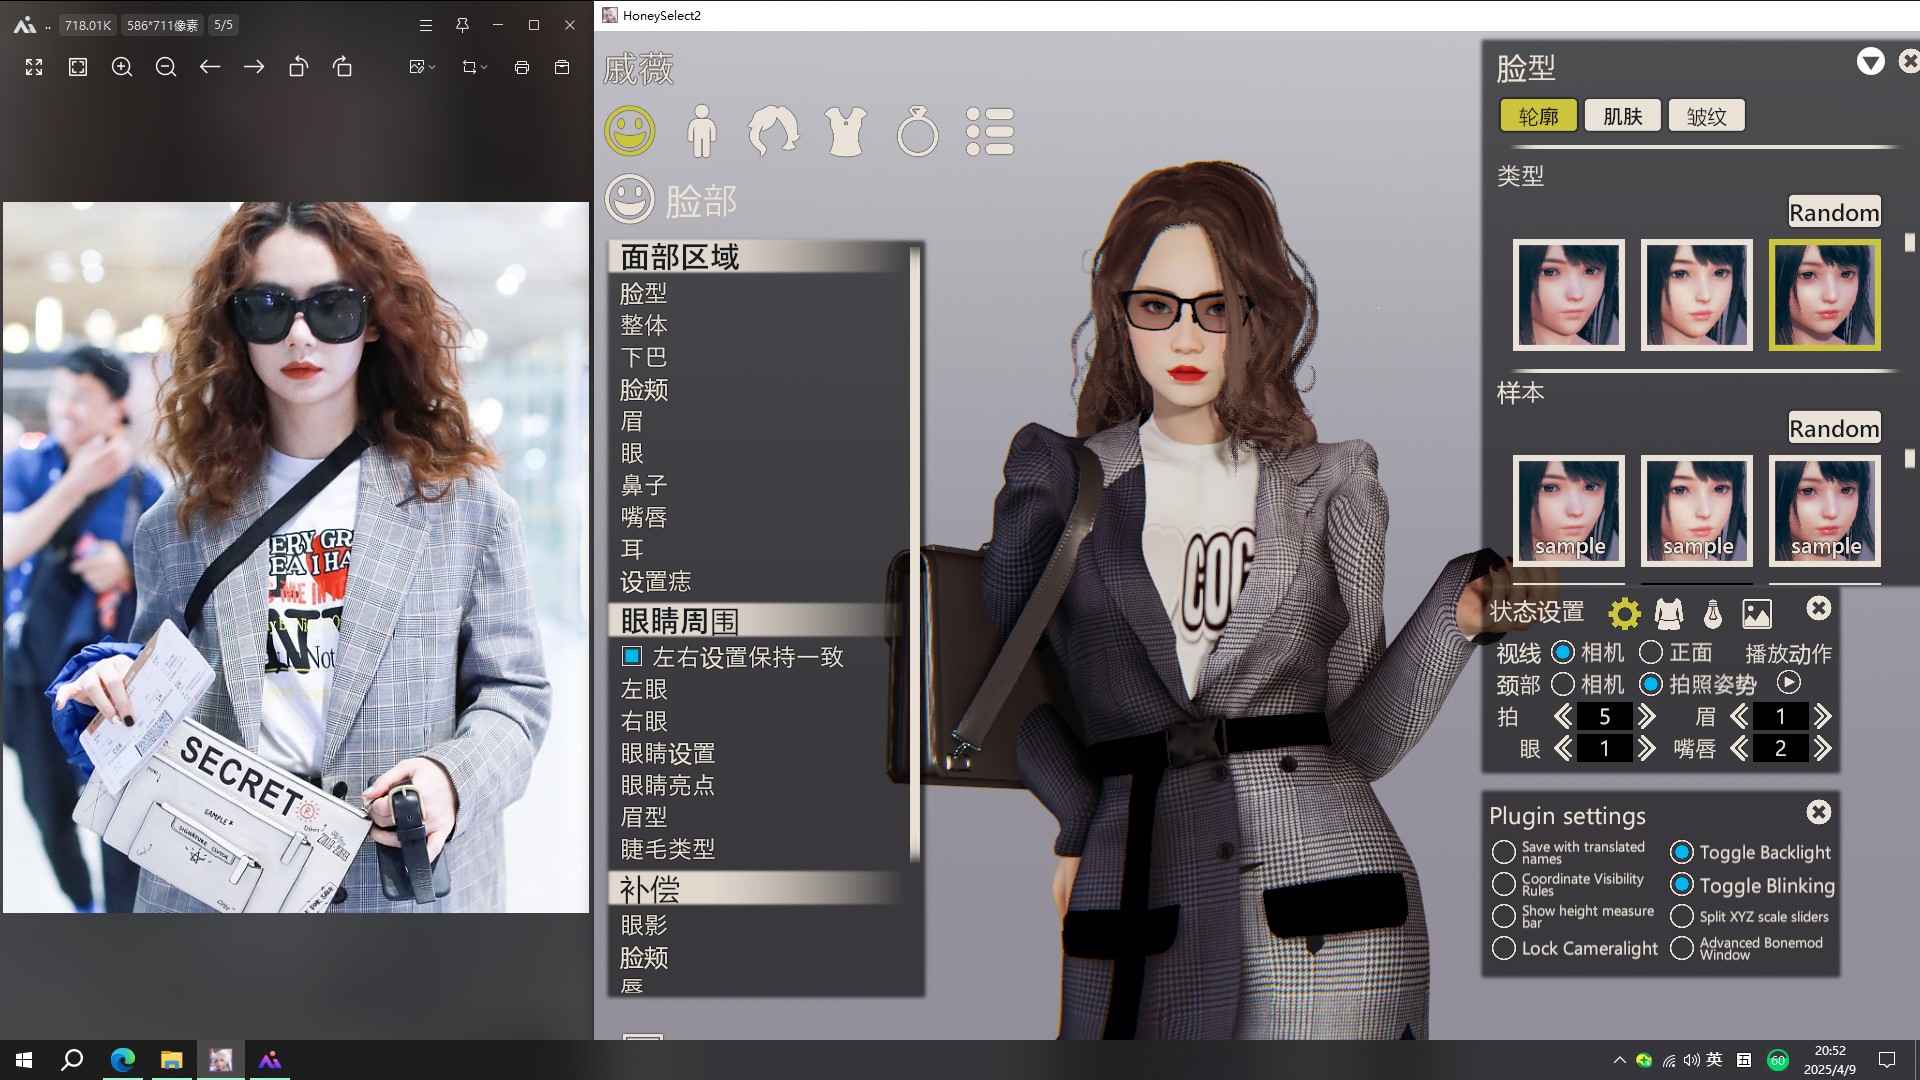Enable Lock Cameralight option
Image resolution: width=1920 pixels, height=1080 pixels.
click(x=1503, y=948)
